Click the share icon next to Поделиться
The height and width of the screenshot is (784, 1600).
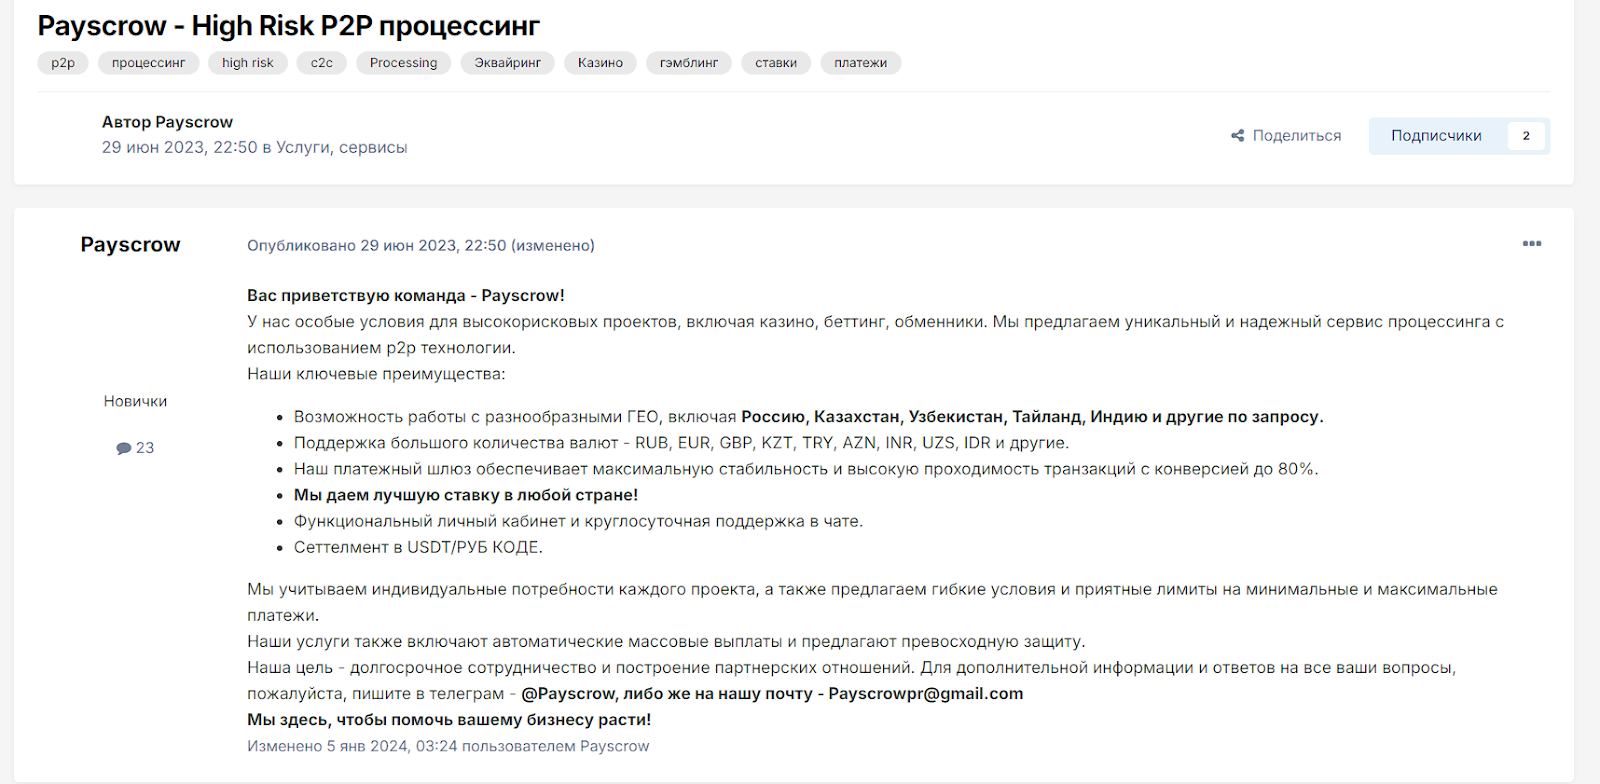click(x=1238, y=134)
